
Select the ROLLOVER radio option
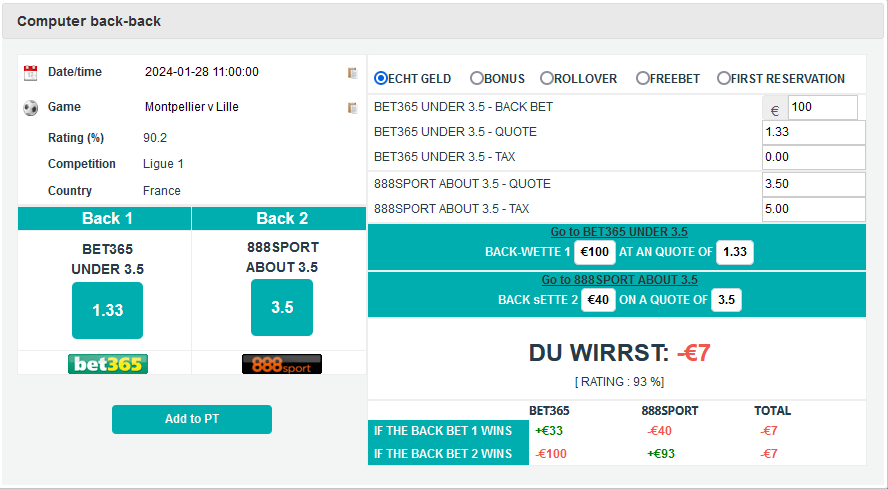coord(547,78)
